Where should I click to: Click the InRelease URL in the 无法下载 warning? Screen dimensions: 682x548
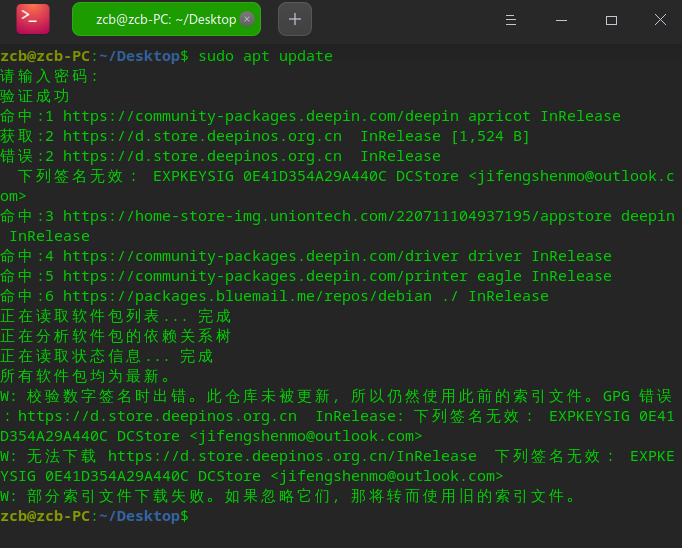click(x=292, y=456)
